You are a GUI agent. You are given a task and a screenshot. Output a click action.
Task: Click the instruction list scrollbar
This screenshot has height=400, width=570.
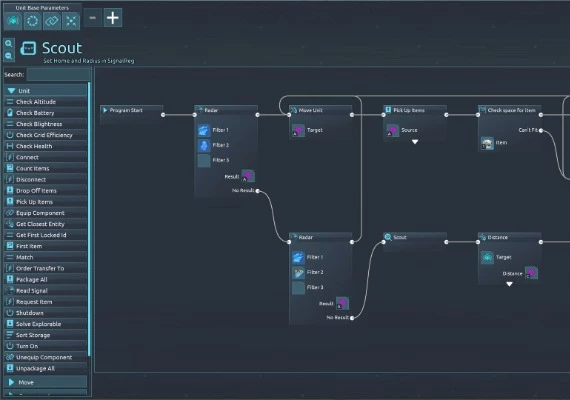pyautogui.click(x=89, y=219)
